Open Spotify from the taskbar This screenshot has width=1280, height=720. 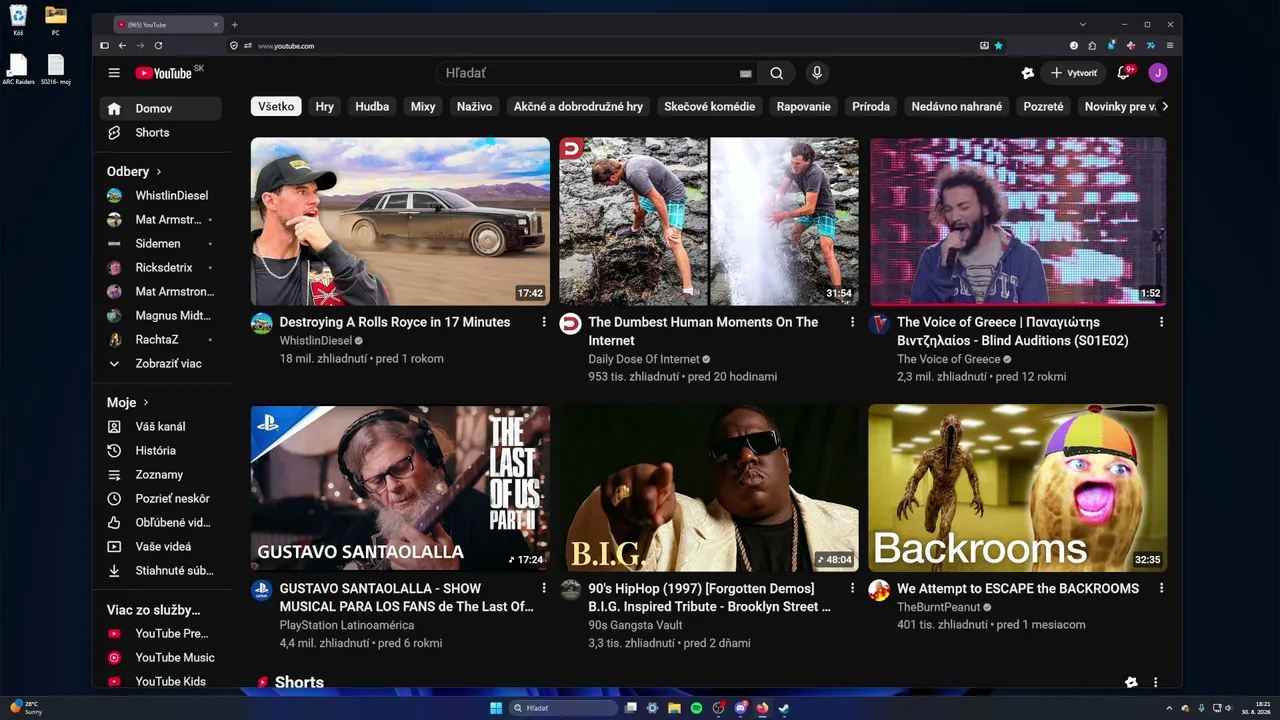pyautogui.click(x=696, y=708)
